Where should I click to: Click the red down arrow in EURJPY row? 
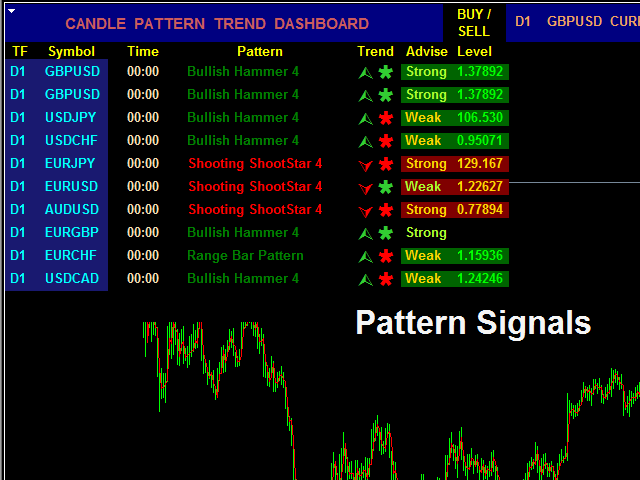click(x=366, y=165)
